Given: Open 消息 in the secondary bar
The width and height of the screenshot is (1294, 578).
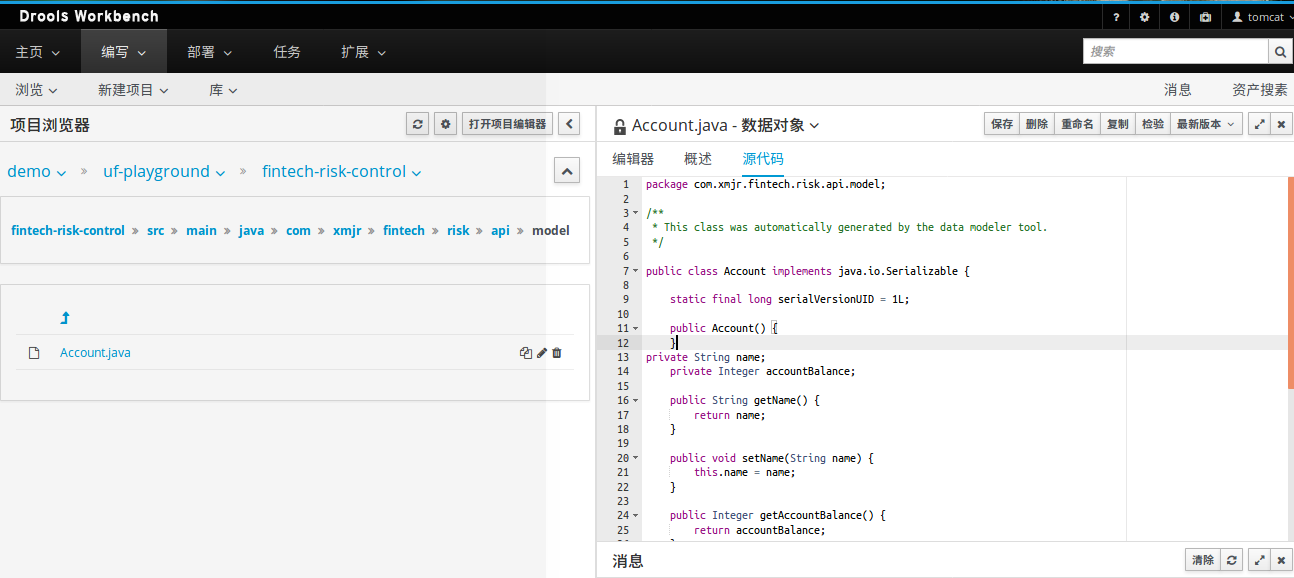Looking at the screenshot, I should tap(1178, 90).
